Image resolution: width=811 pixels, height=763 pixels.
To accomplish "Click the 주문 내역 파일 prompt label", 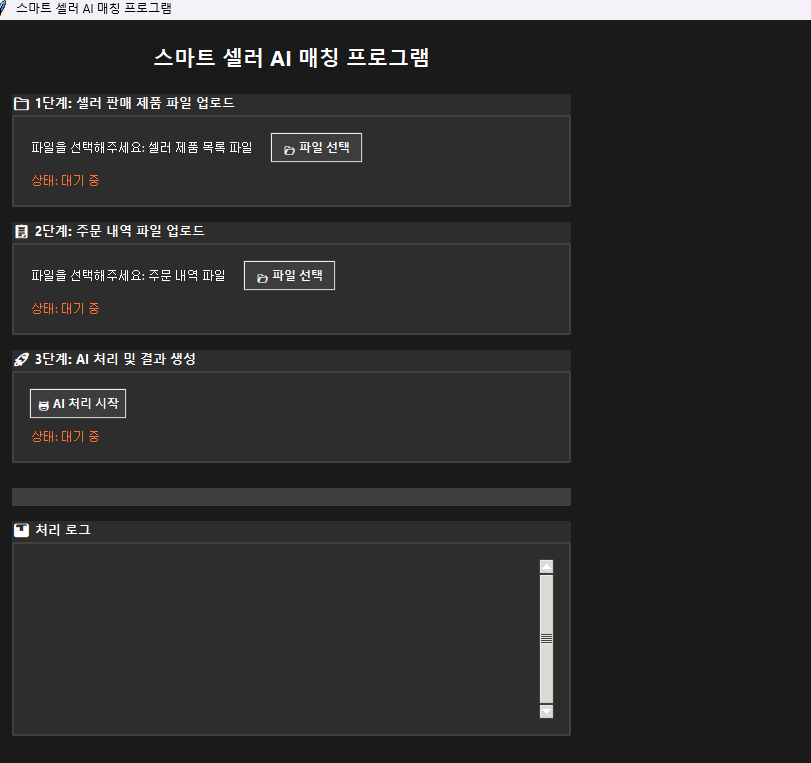I will point(128,276).
